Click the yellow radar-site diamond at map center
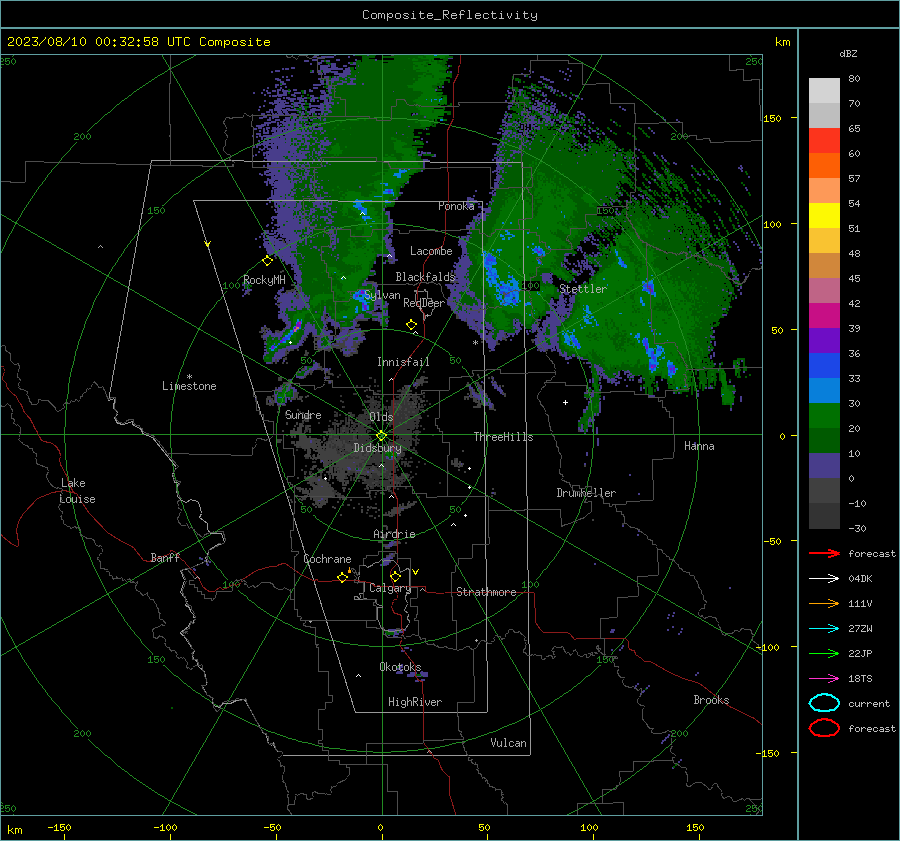Screen dimensions: 900x841 [x=381, y=436]
